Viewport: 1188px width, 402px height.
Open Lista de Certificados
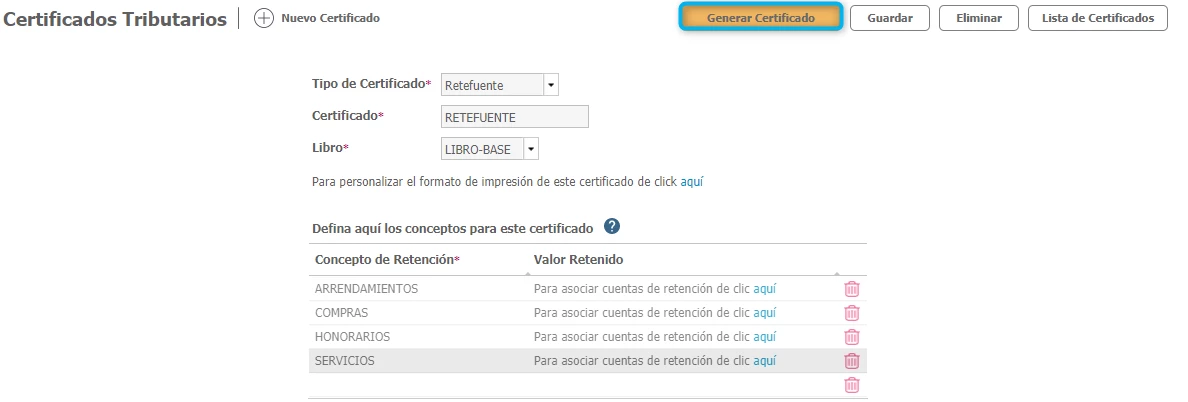1097,18
